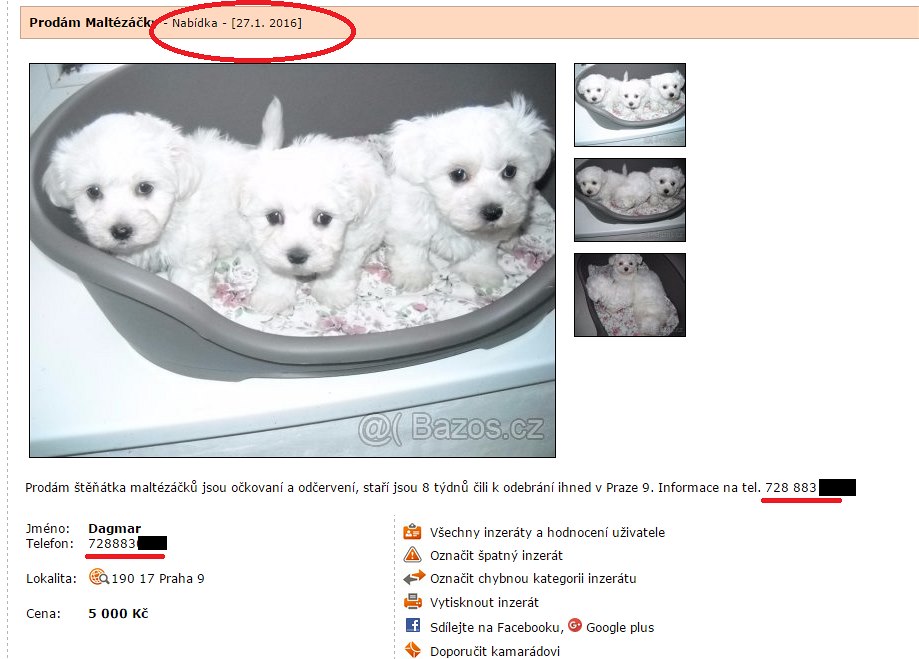Viewport: 919px width, 659px height.
Task: Open first puppy thumbnail with three puppies
Action: (629, 105)
